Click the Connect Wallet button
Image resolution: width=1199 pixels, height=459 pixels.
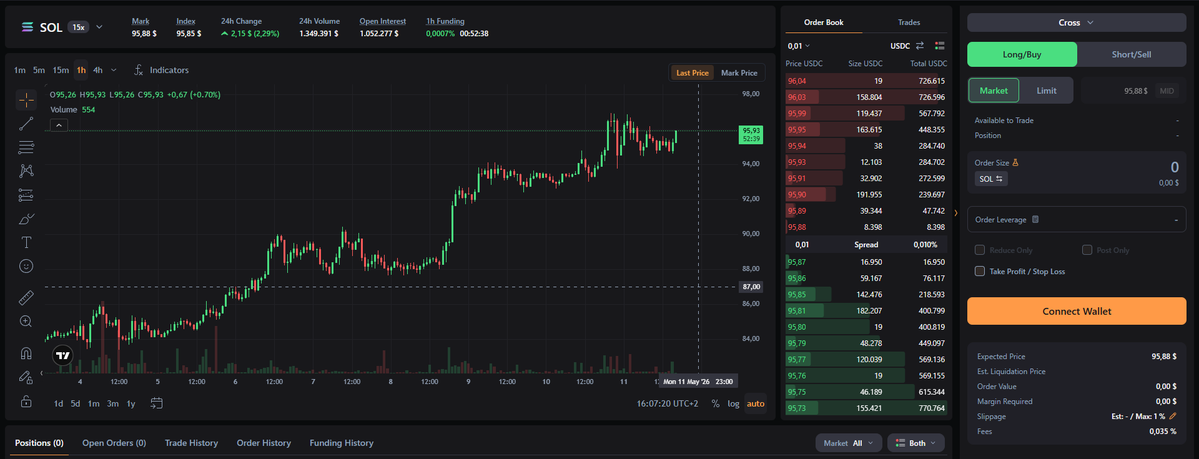1077,311
